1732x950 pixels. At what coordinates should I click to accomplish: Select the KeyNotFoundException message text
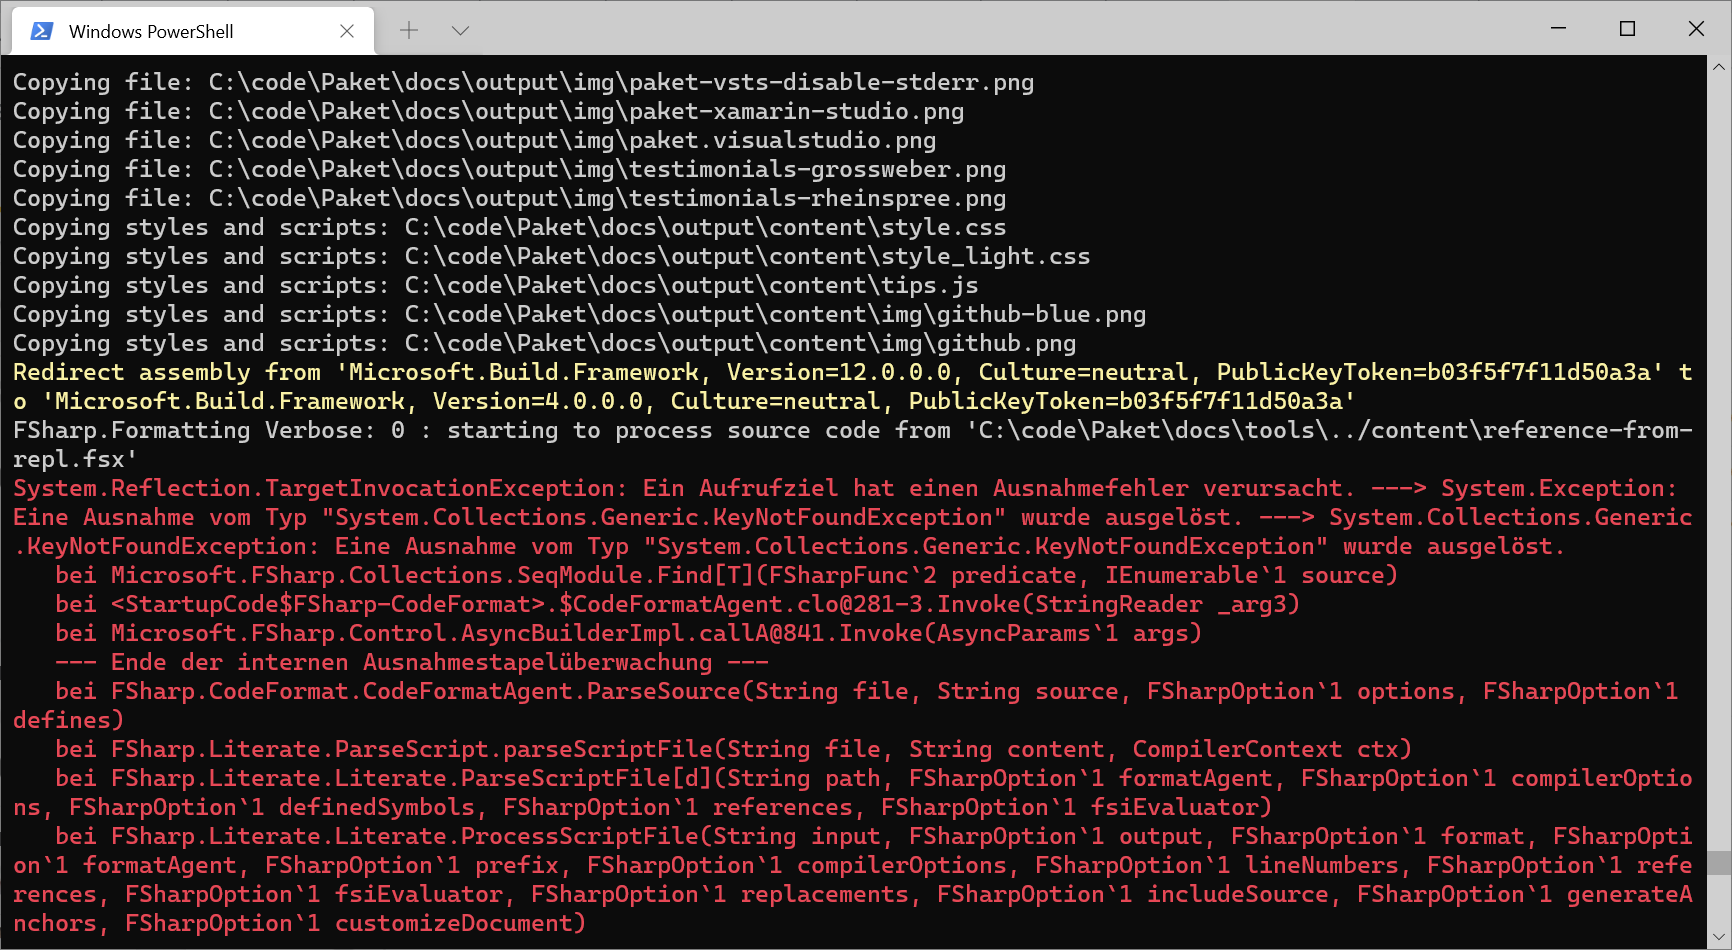coord(600,517)
